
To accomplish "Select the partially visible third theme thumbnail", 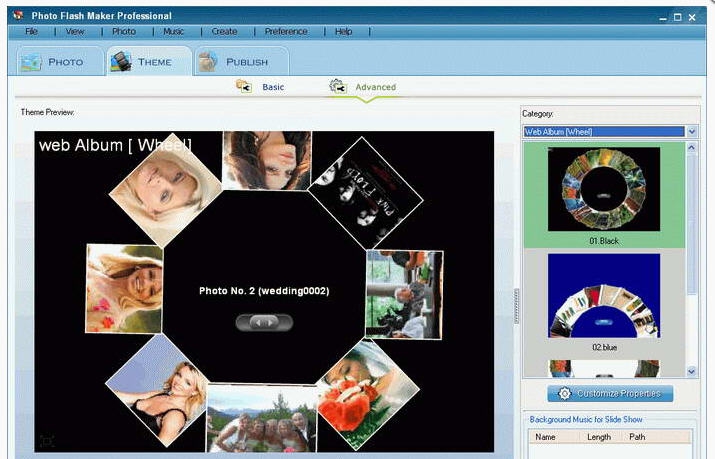I will (x=604, y=369).
